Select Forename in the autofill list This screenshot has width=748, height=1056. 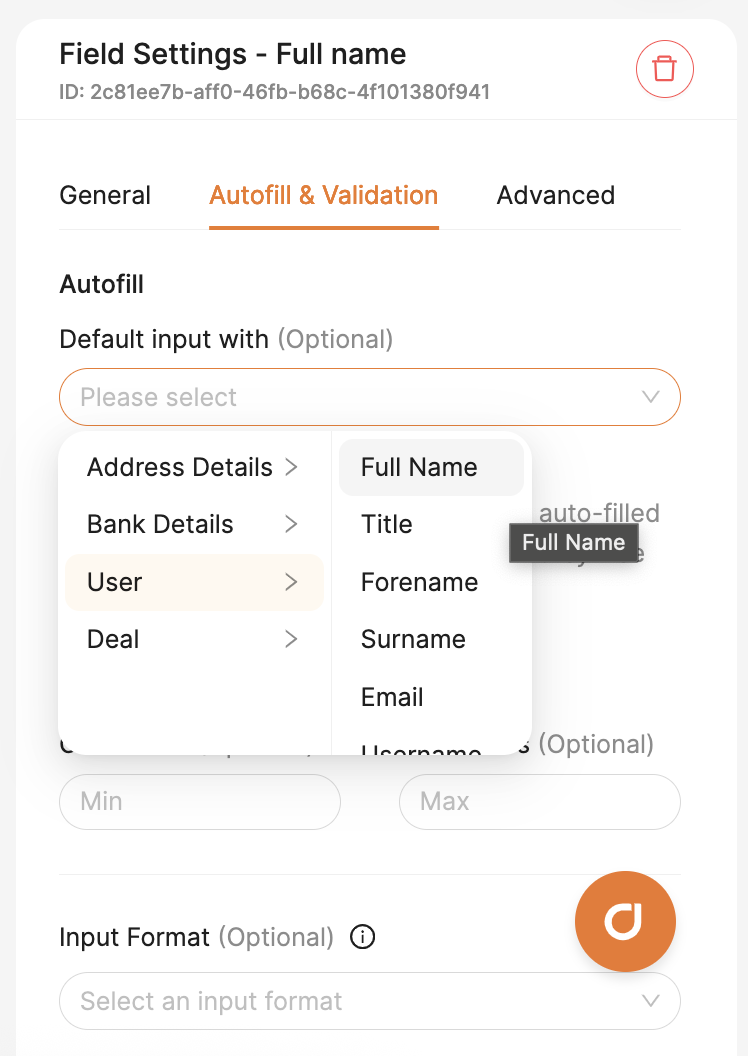pos(431,582)
